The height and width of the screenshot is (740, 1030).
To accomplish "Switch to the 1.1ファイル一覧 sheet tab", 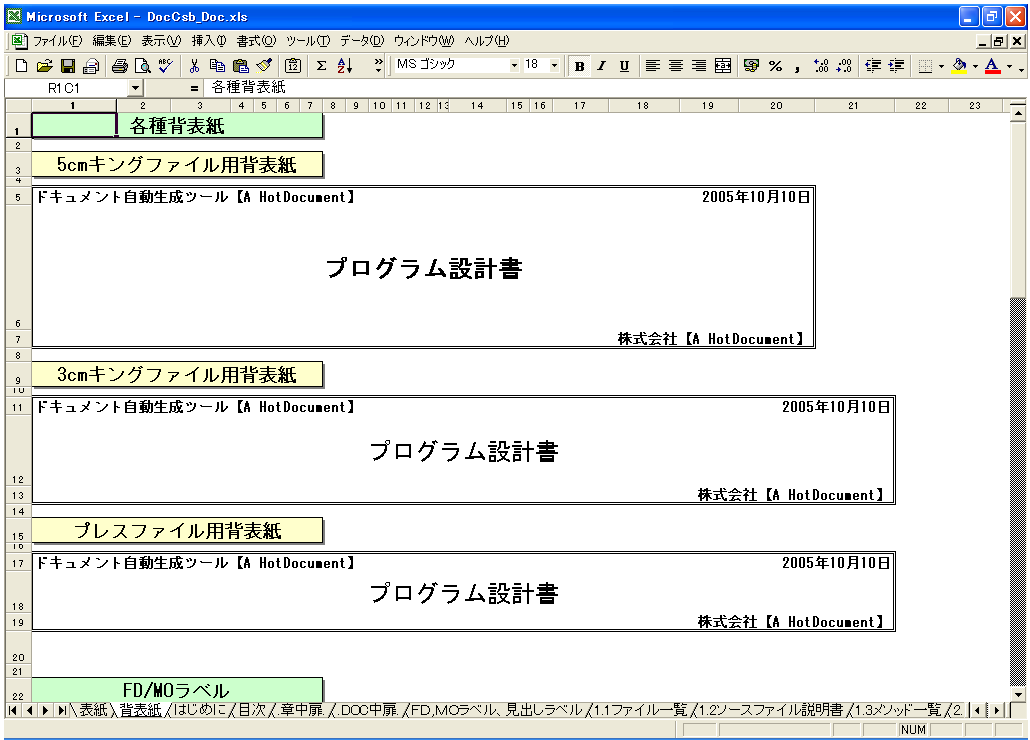I will [x=640, y=710].
